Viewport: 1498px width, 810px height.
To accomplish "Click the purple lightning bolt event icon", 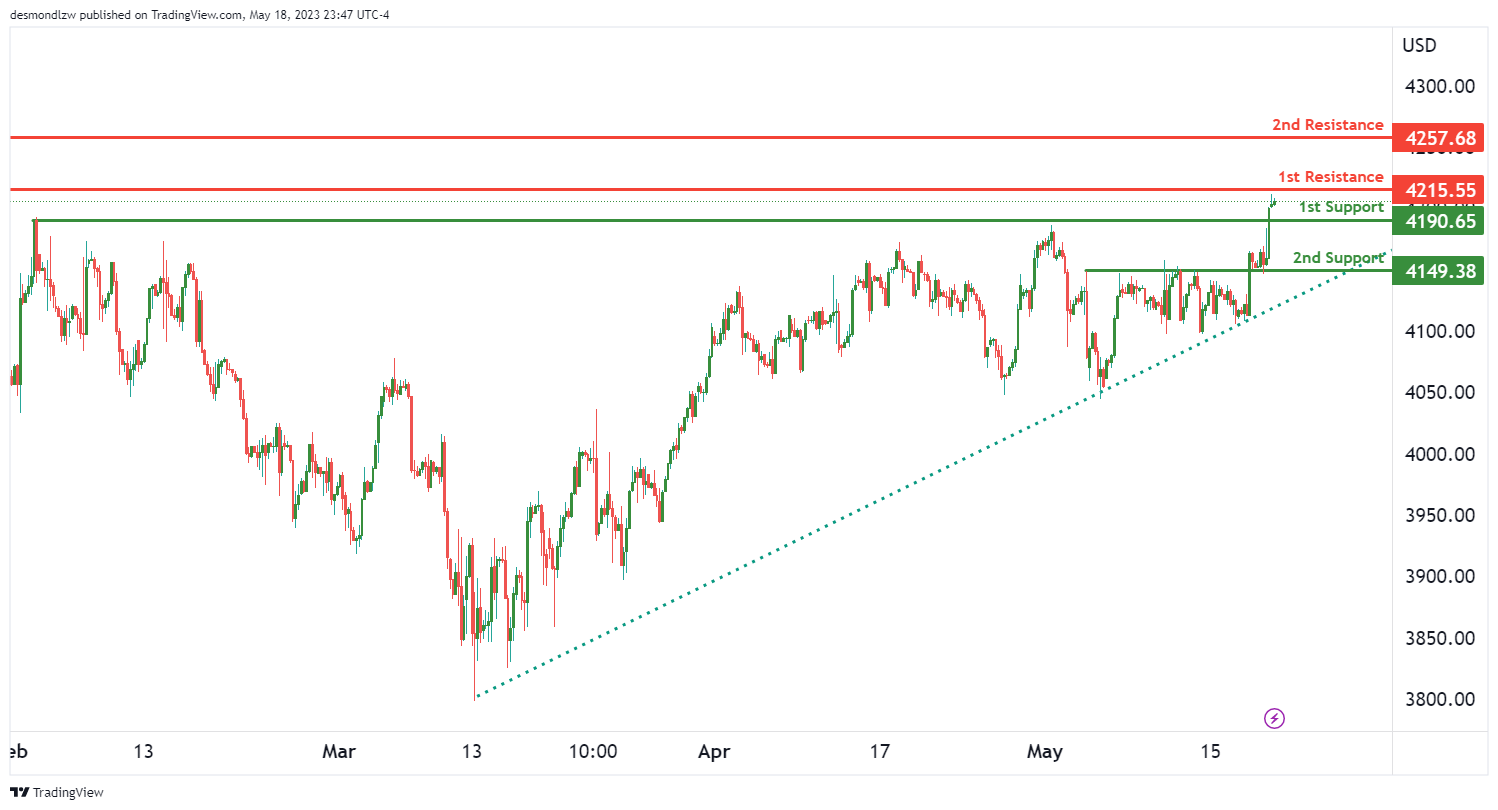I will pos(1275,718).
